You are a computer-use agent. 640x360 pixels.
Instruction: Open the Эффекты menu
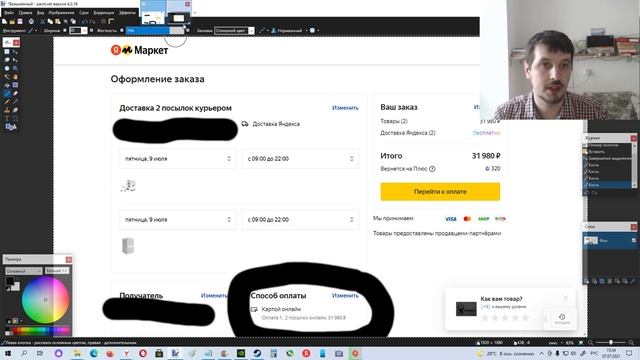(127, 13)
